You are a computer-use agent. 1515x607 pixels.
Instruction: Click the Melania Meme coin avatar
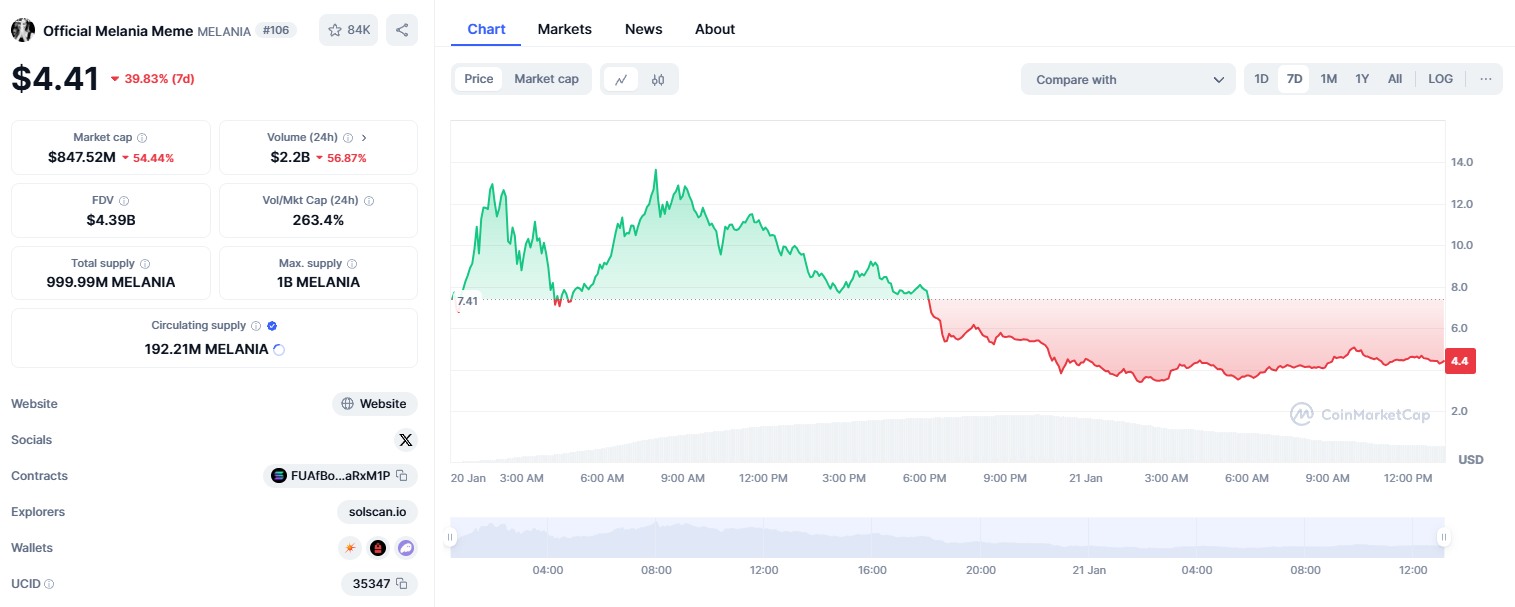click(22, 30)
